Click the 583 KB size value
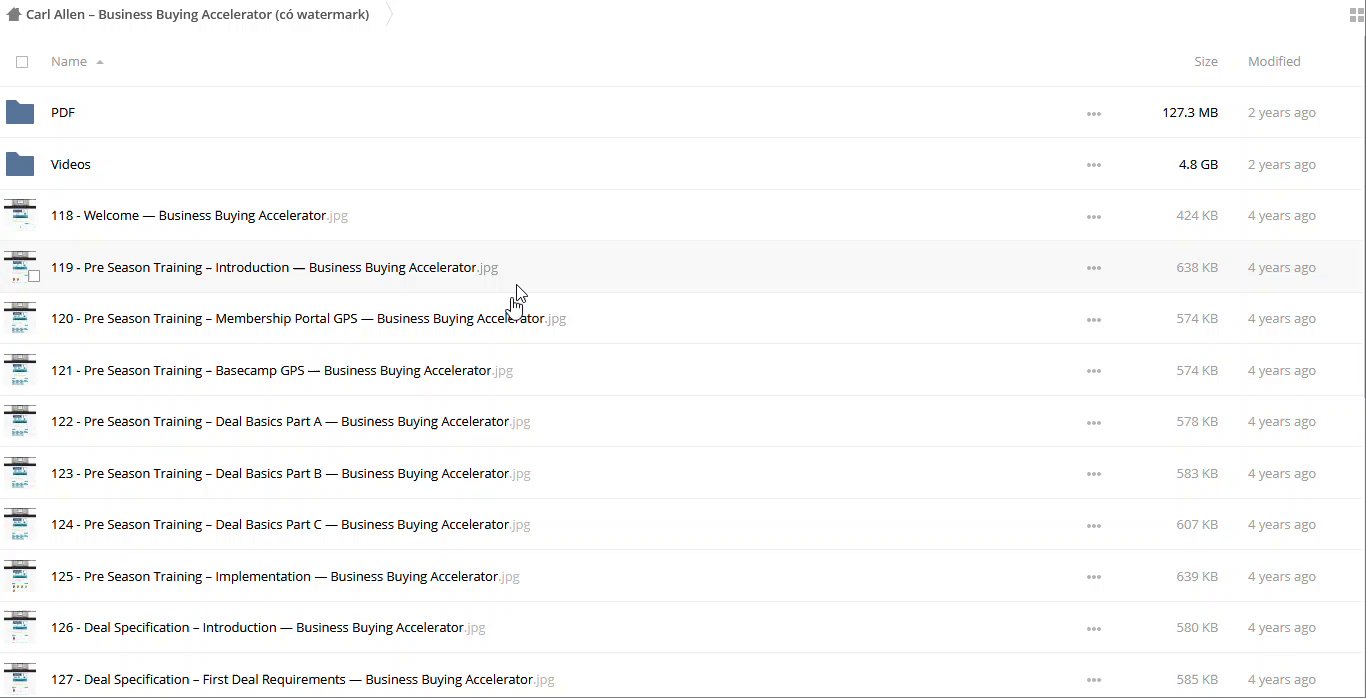Image resolution: width=1366 pixels, height=698 pixels. [x=1197, y=473]
